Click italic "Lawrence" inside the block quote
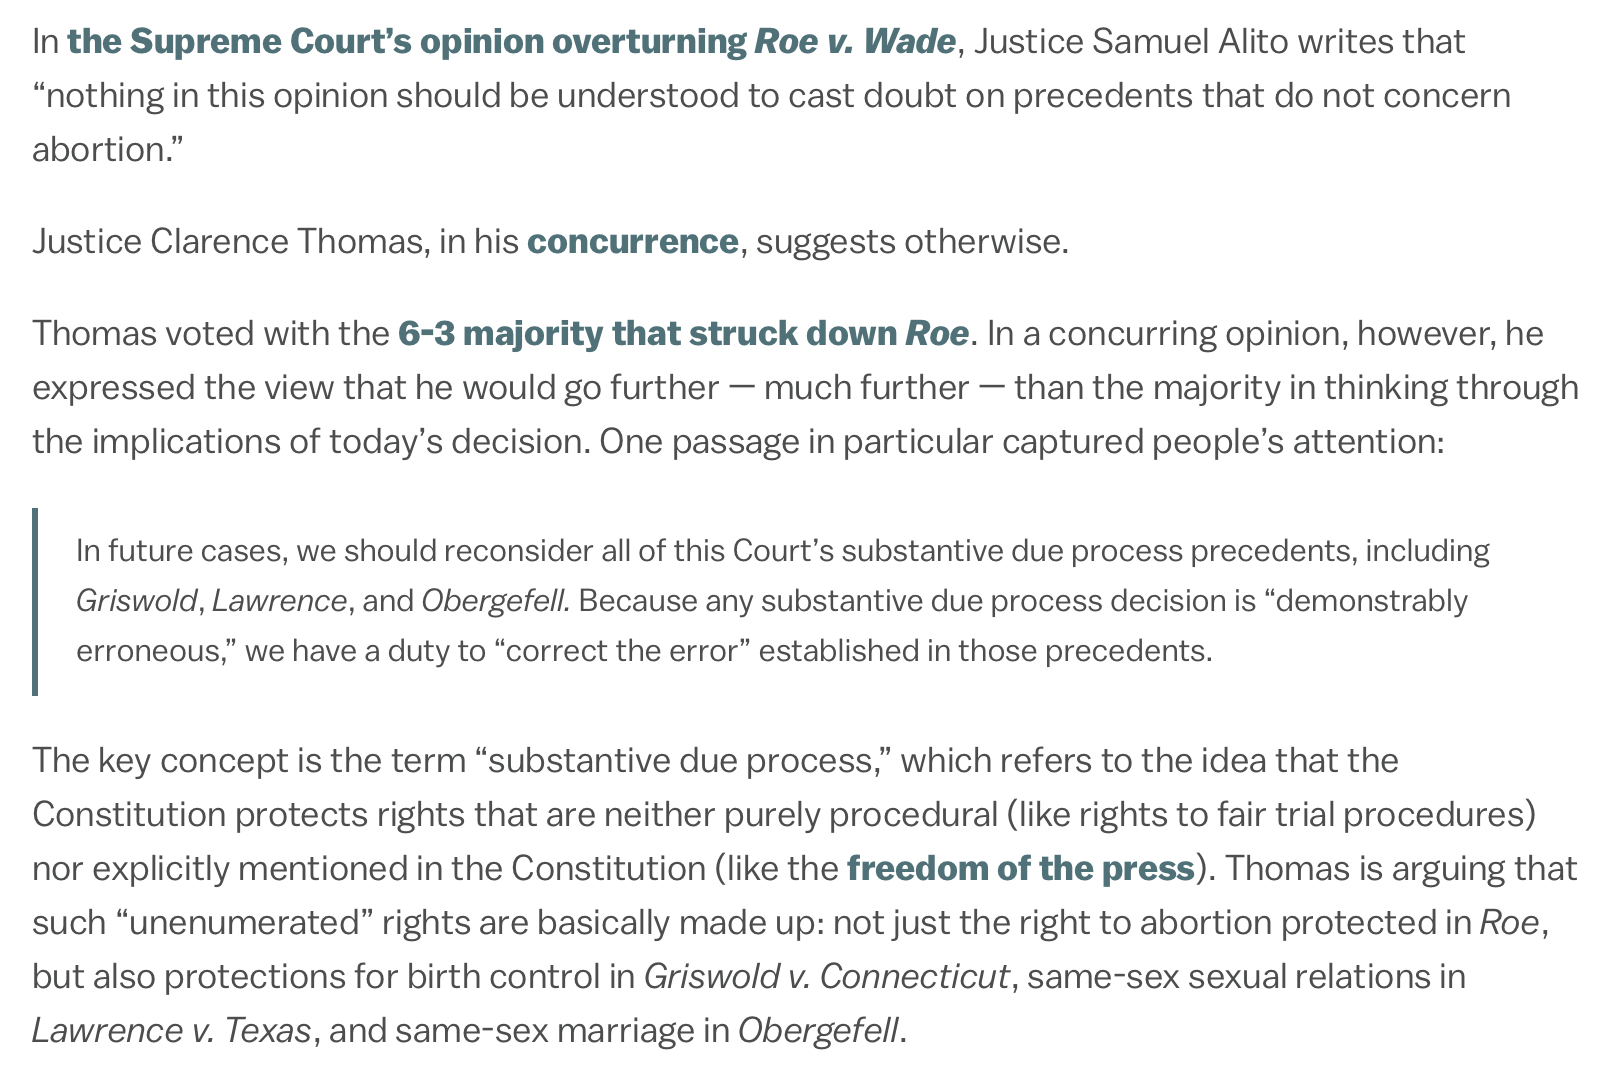Image resolution: width=1620 pixels, height=1076 pixels. point(279,601)
